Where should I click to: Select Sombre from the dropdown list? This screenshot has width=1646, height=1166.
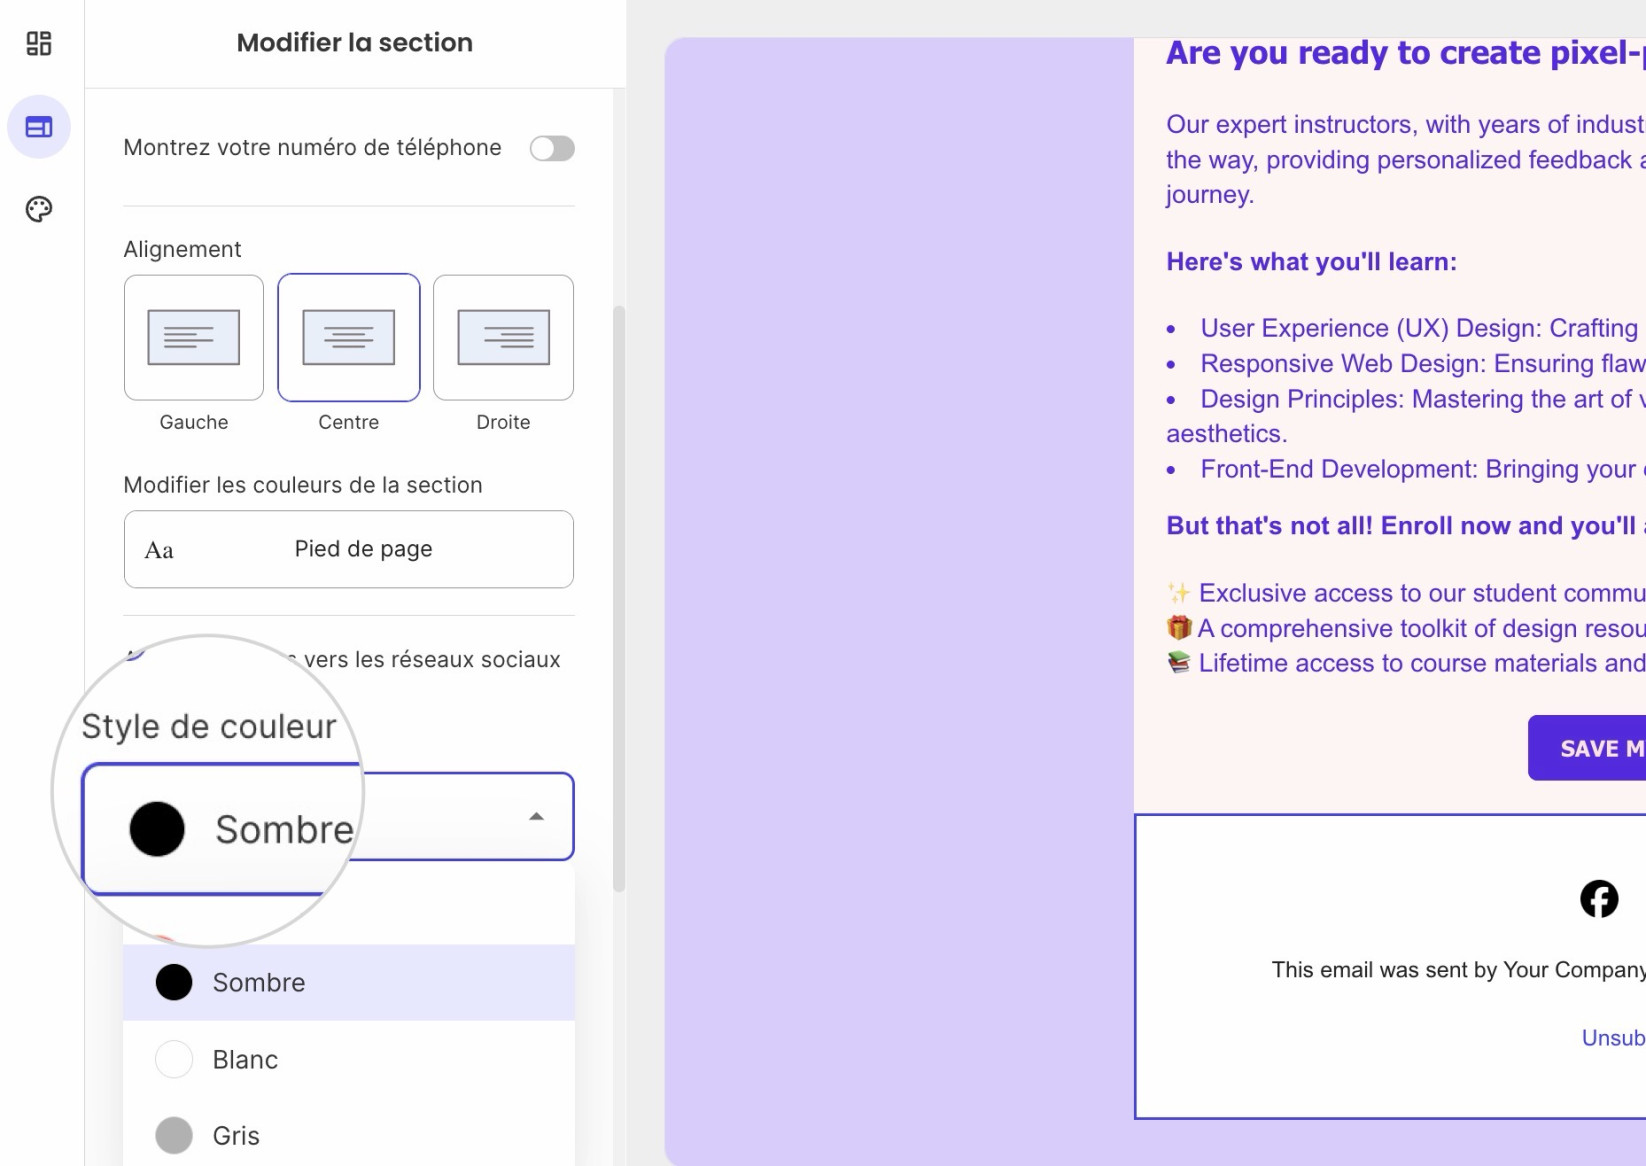pyautogui.click(x=349, y=982)
